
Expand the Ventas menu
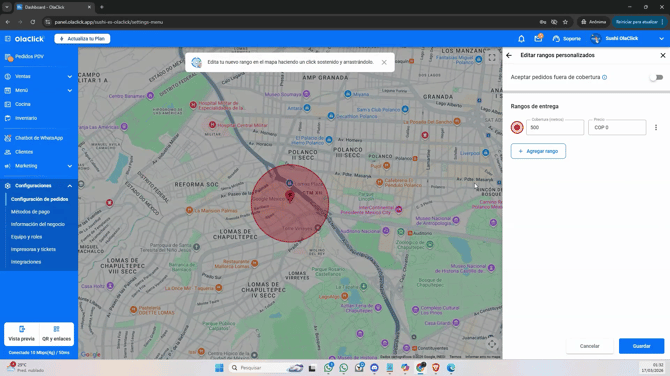39,76
